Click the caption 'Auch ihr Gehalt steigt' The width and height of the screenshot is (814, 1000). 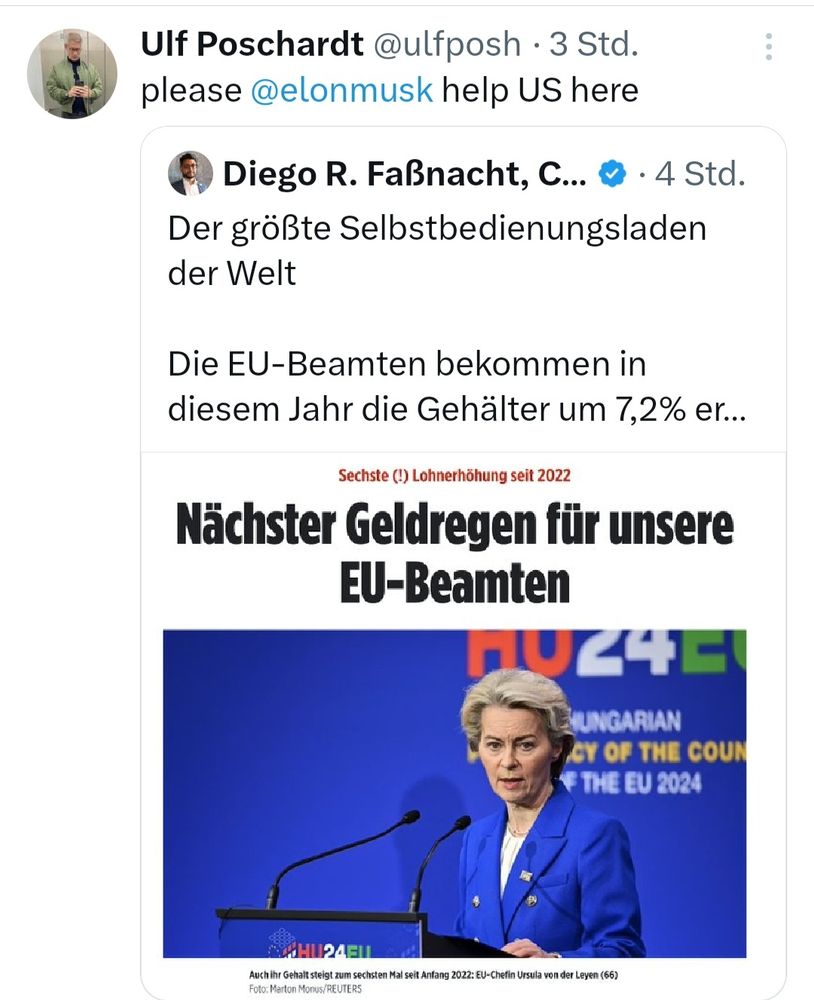[x=433, y=974]
